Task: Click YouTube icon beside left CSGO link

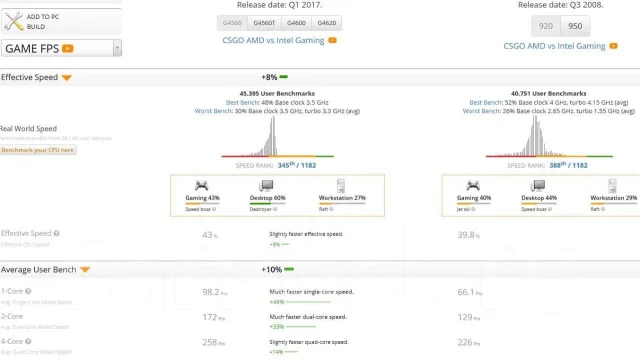Action: 332,40
